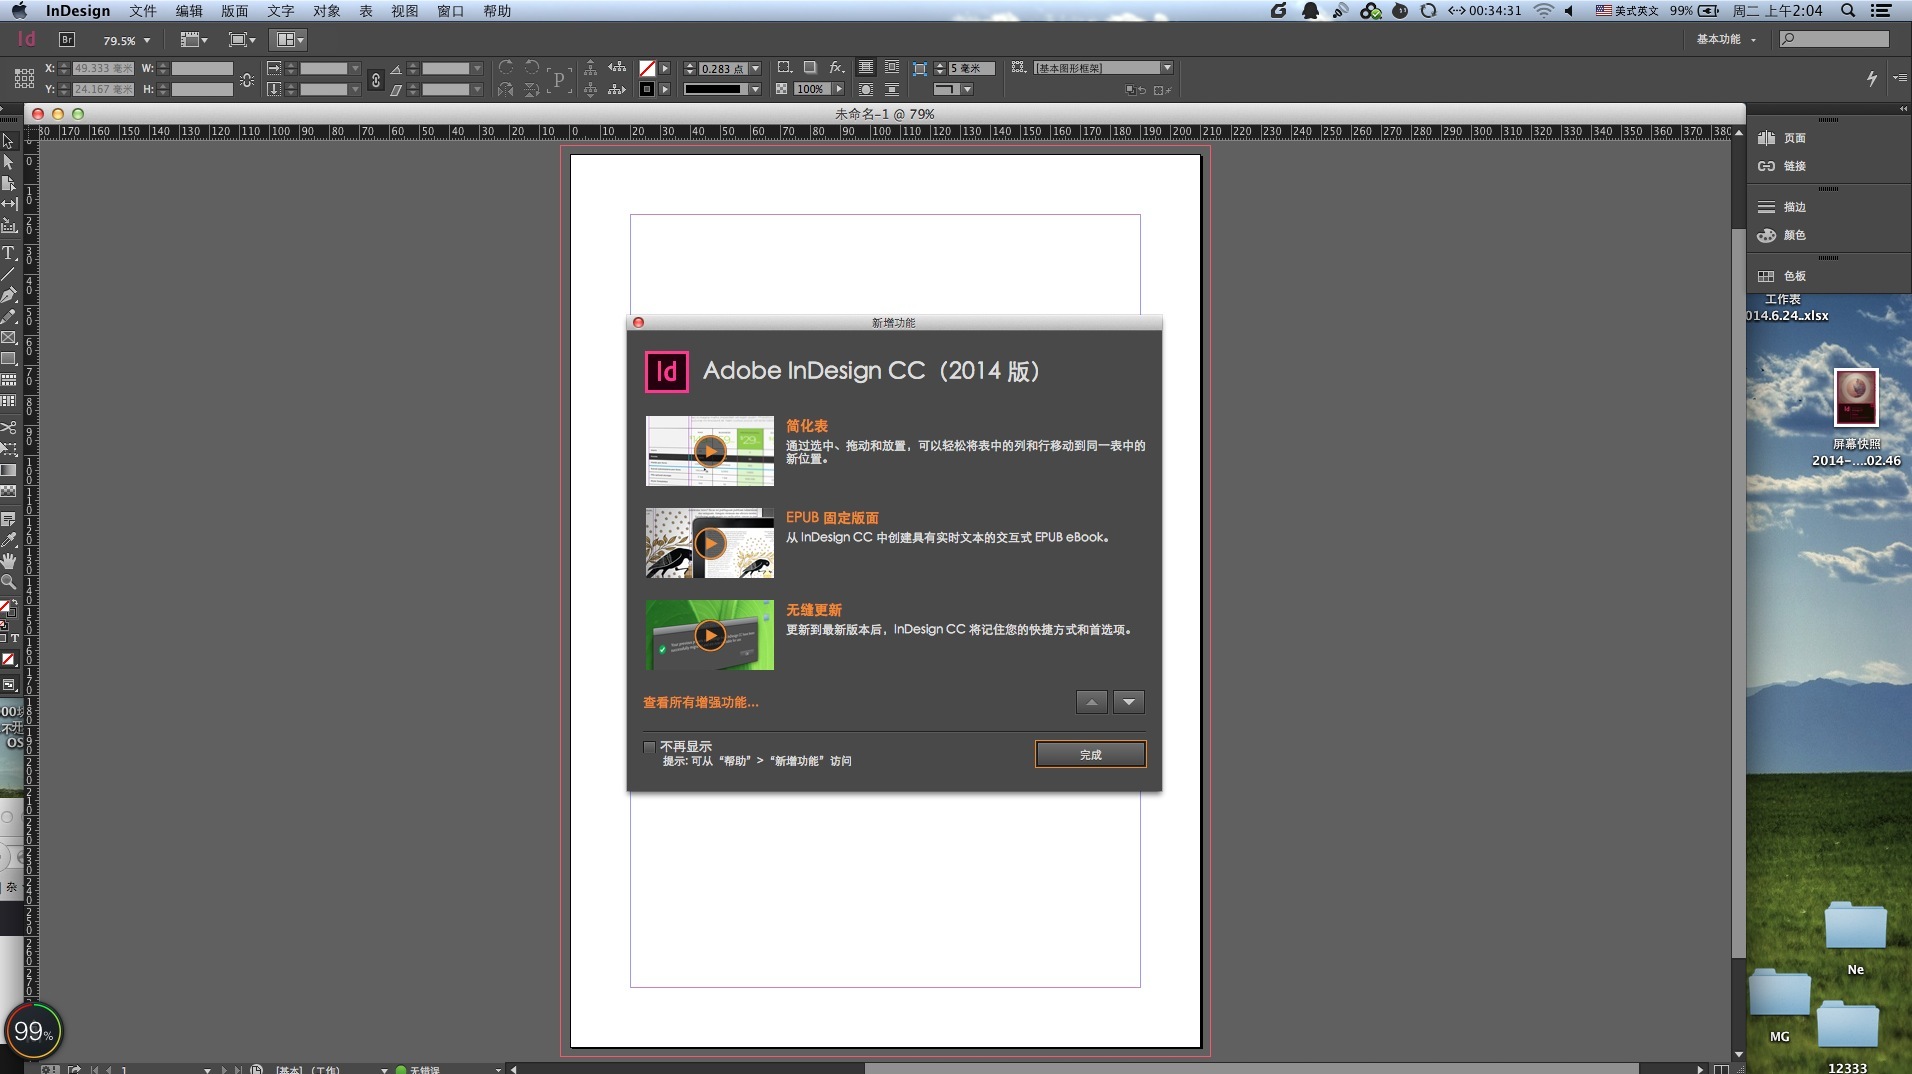The width and height of the screenshot is (1912, 1074).
Task: Select the Type tool in toolbox
Action: [x=9, y=253]
